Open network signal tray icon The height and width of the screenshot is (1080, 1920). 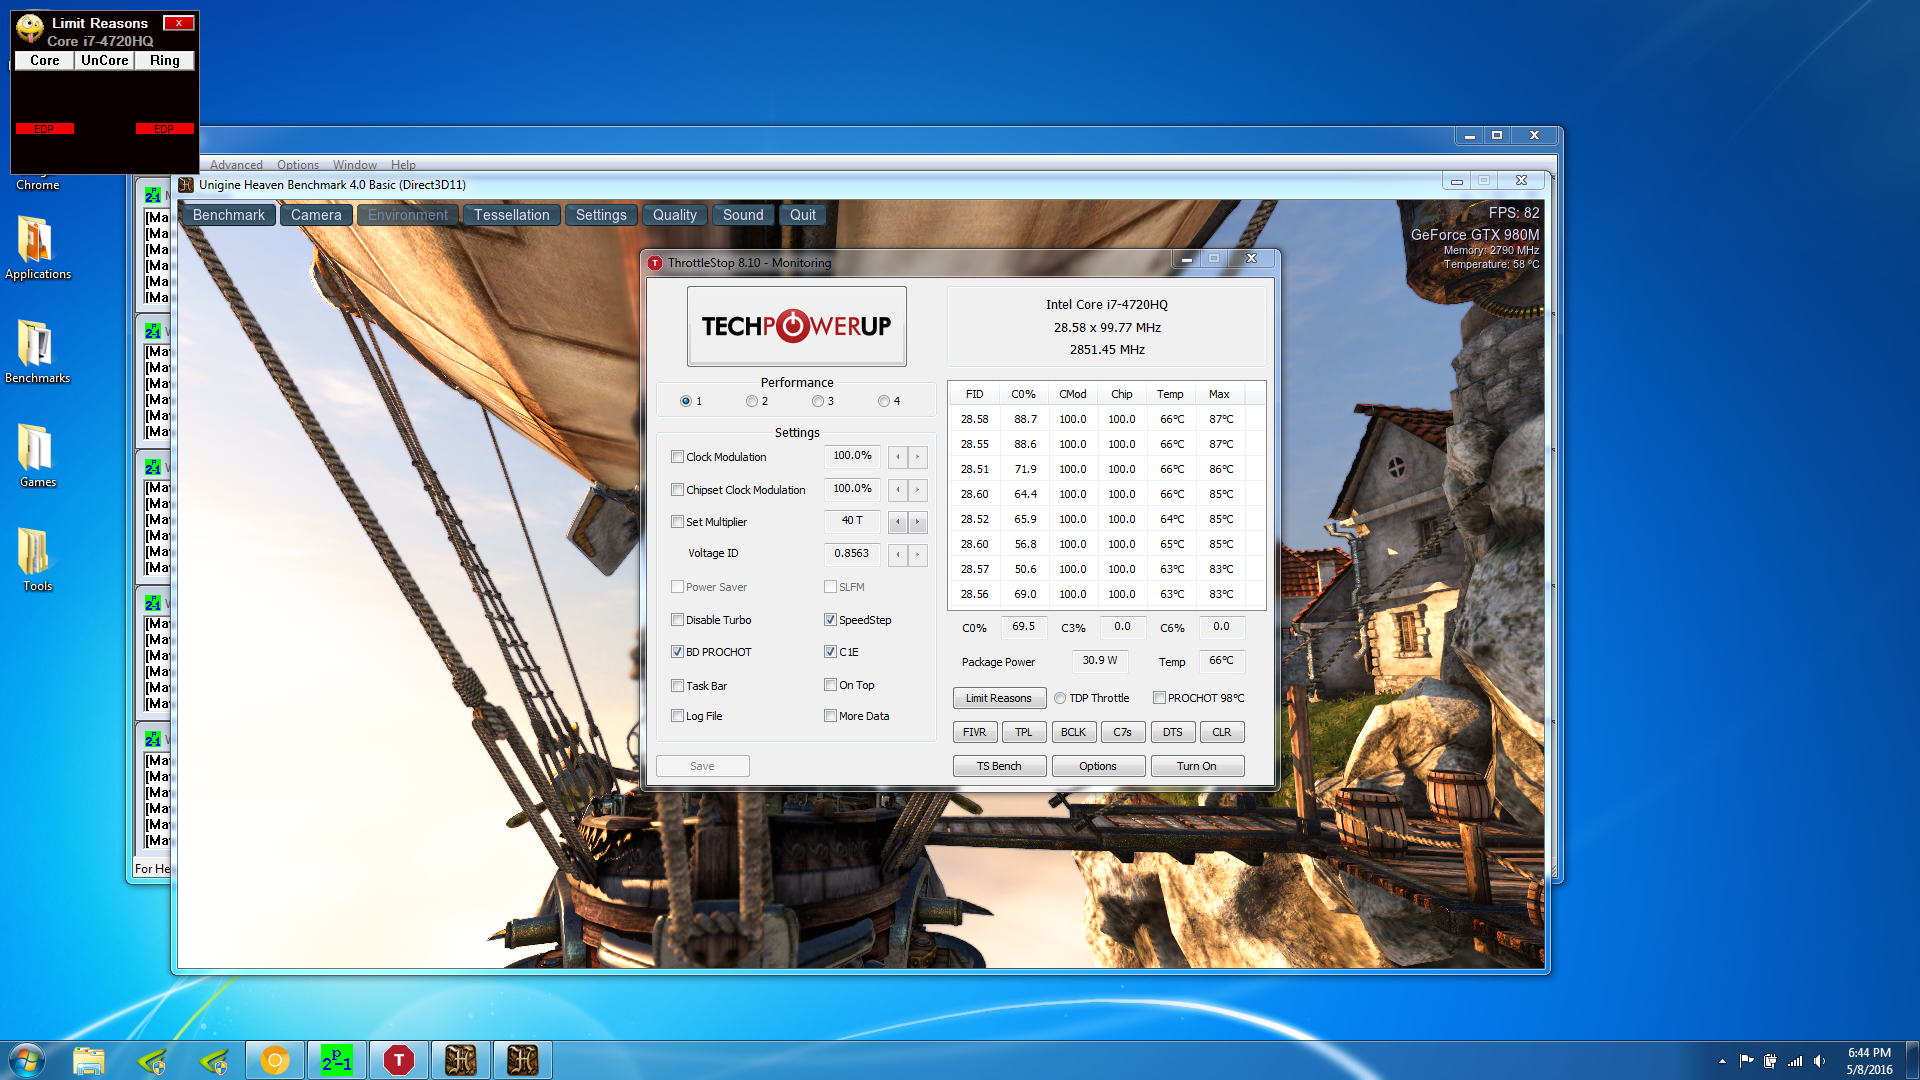click(1795, 1061)
